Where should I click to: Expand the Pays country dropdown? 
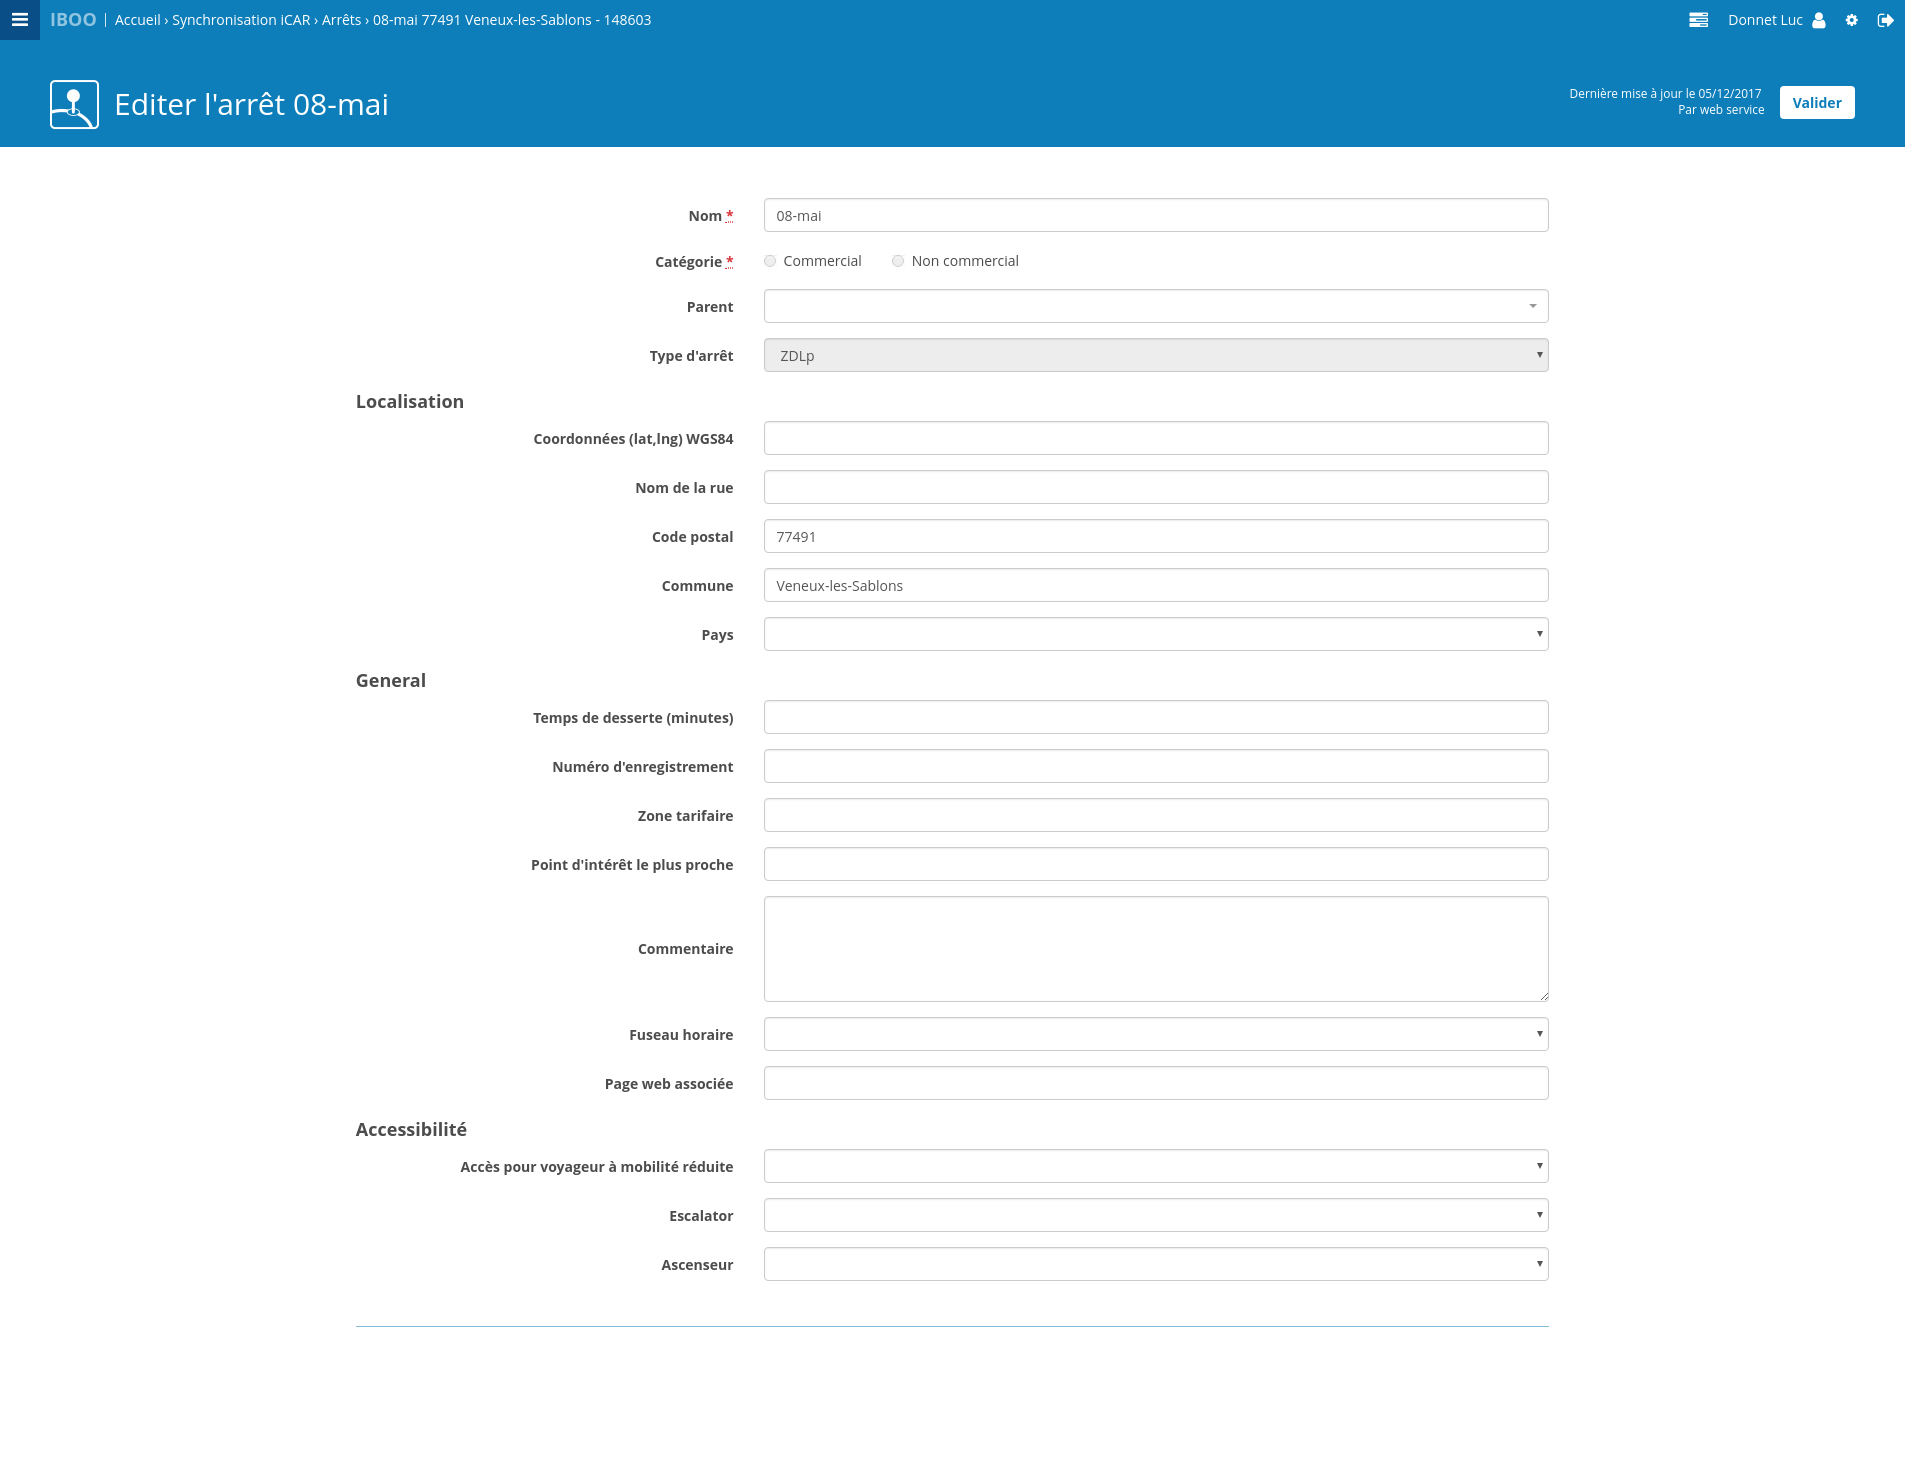click(x=1155, y=634)
